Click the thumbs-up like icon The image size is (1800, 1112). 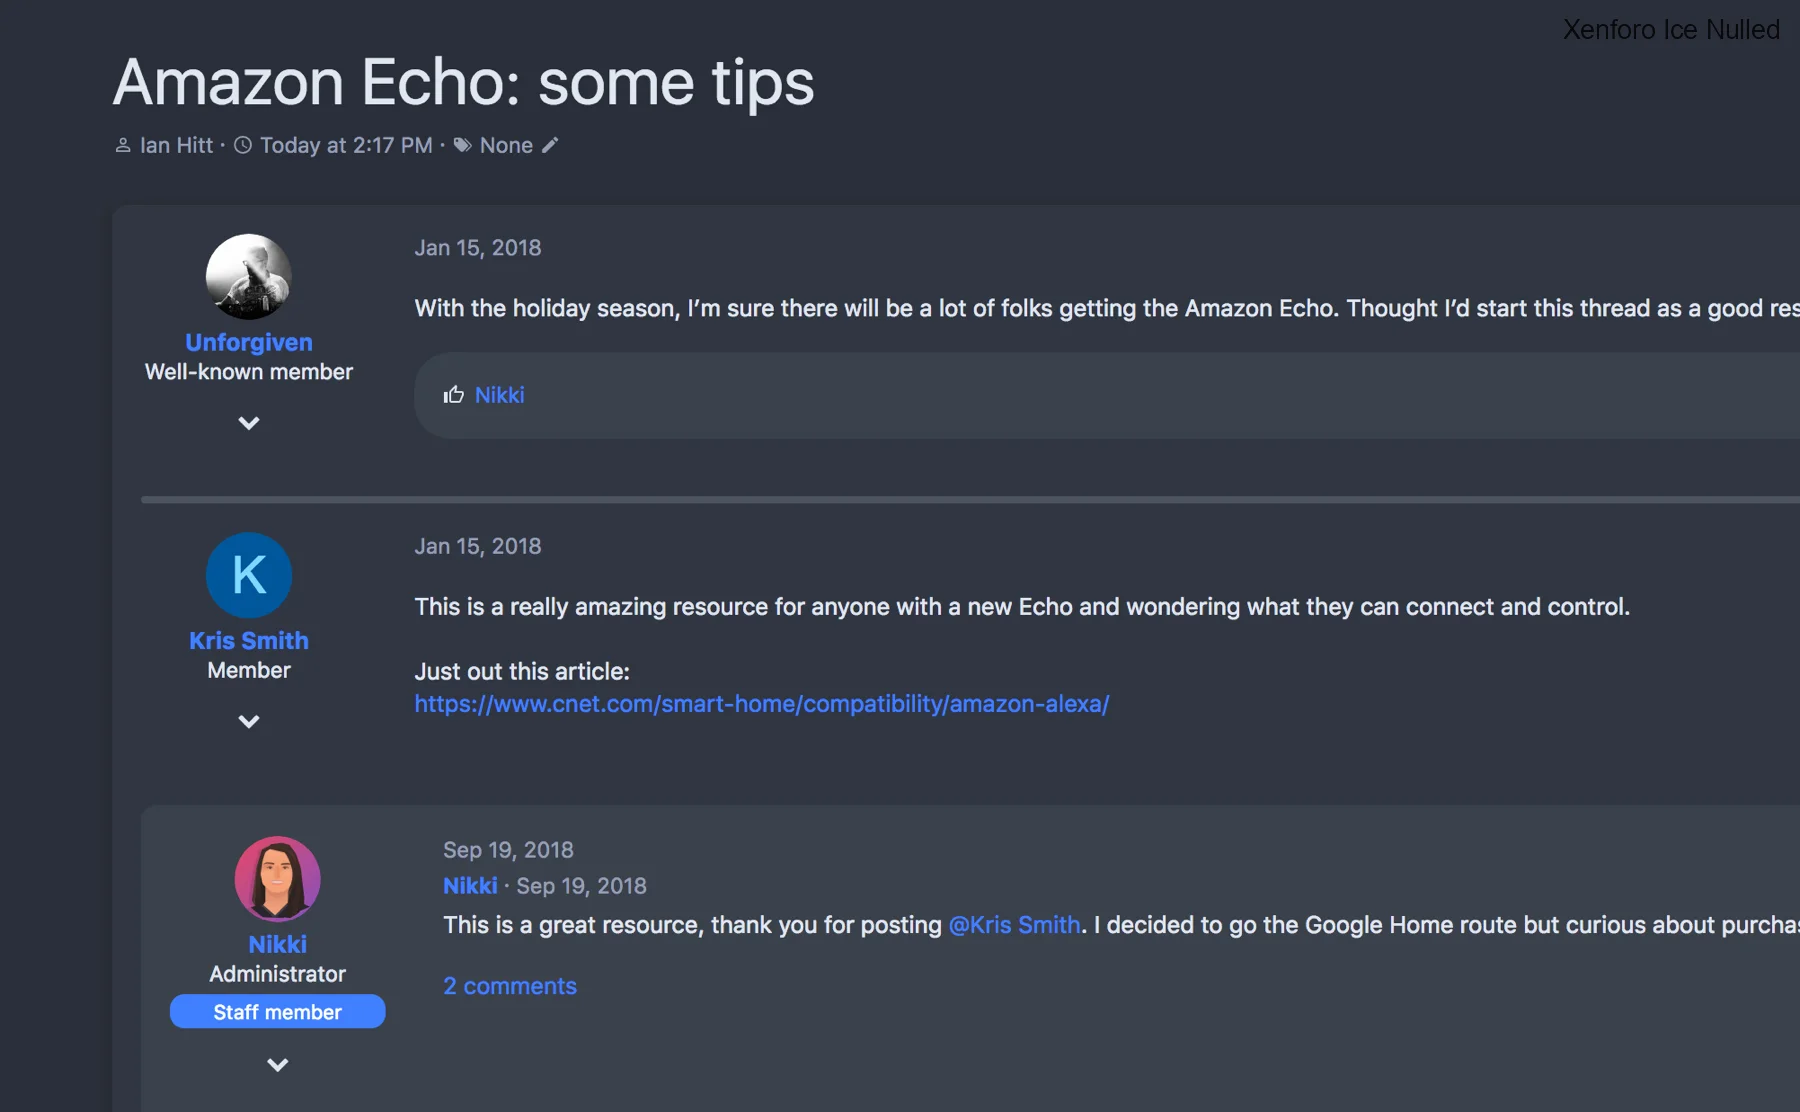click(x=454, y=395)
